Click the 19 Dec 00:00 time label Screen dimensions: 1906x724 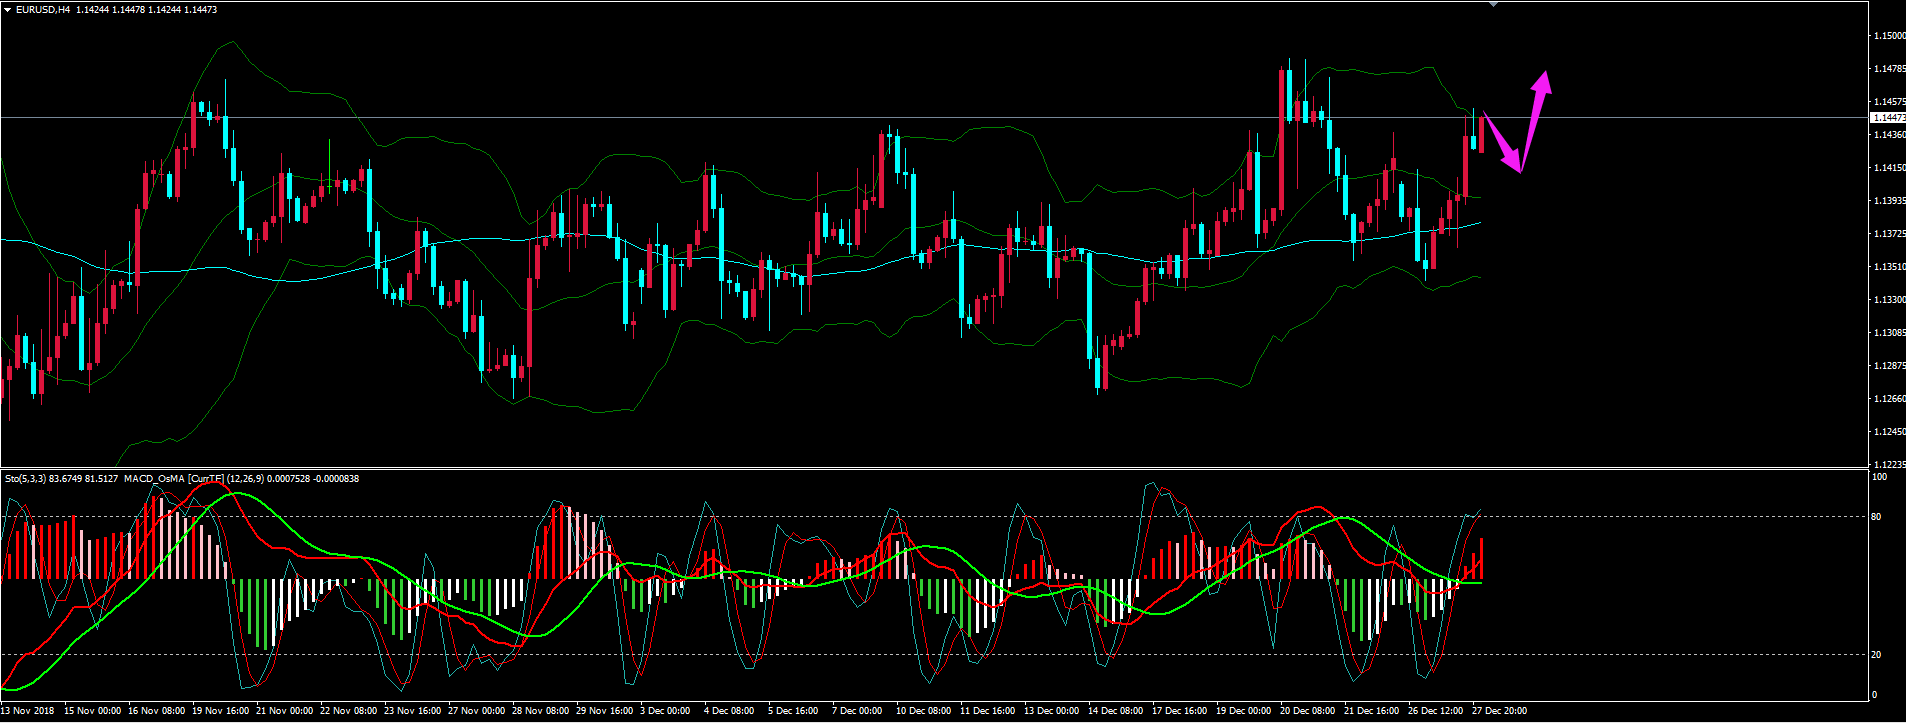coord(1244,711)
